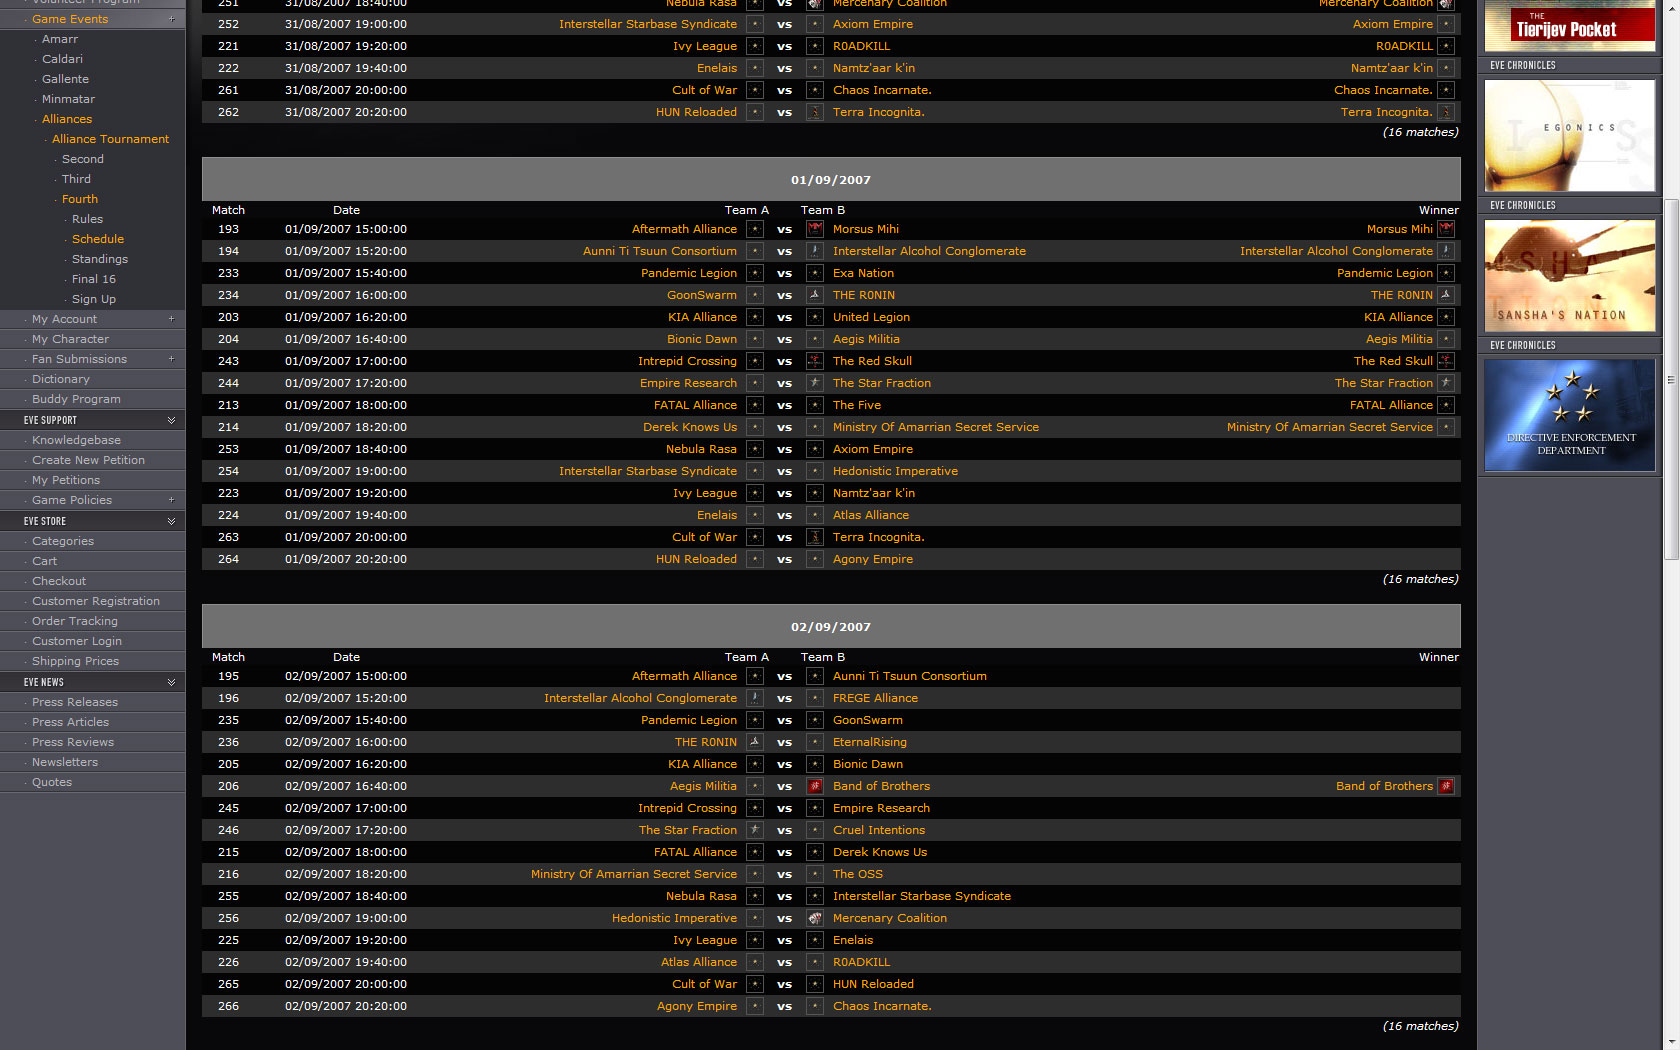
Task: Open the Fourth tournament sidebar item
Action: click(x=80, y=199)
